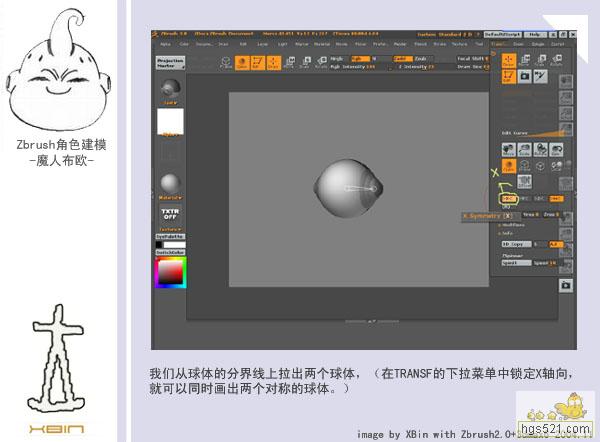Click the marker icon beside the camera icon
This screenshot has height=442, width=600.
541,77
